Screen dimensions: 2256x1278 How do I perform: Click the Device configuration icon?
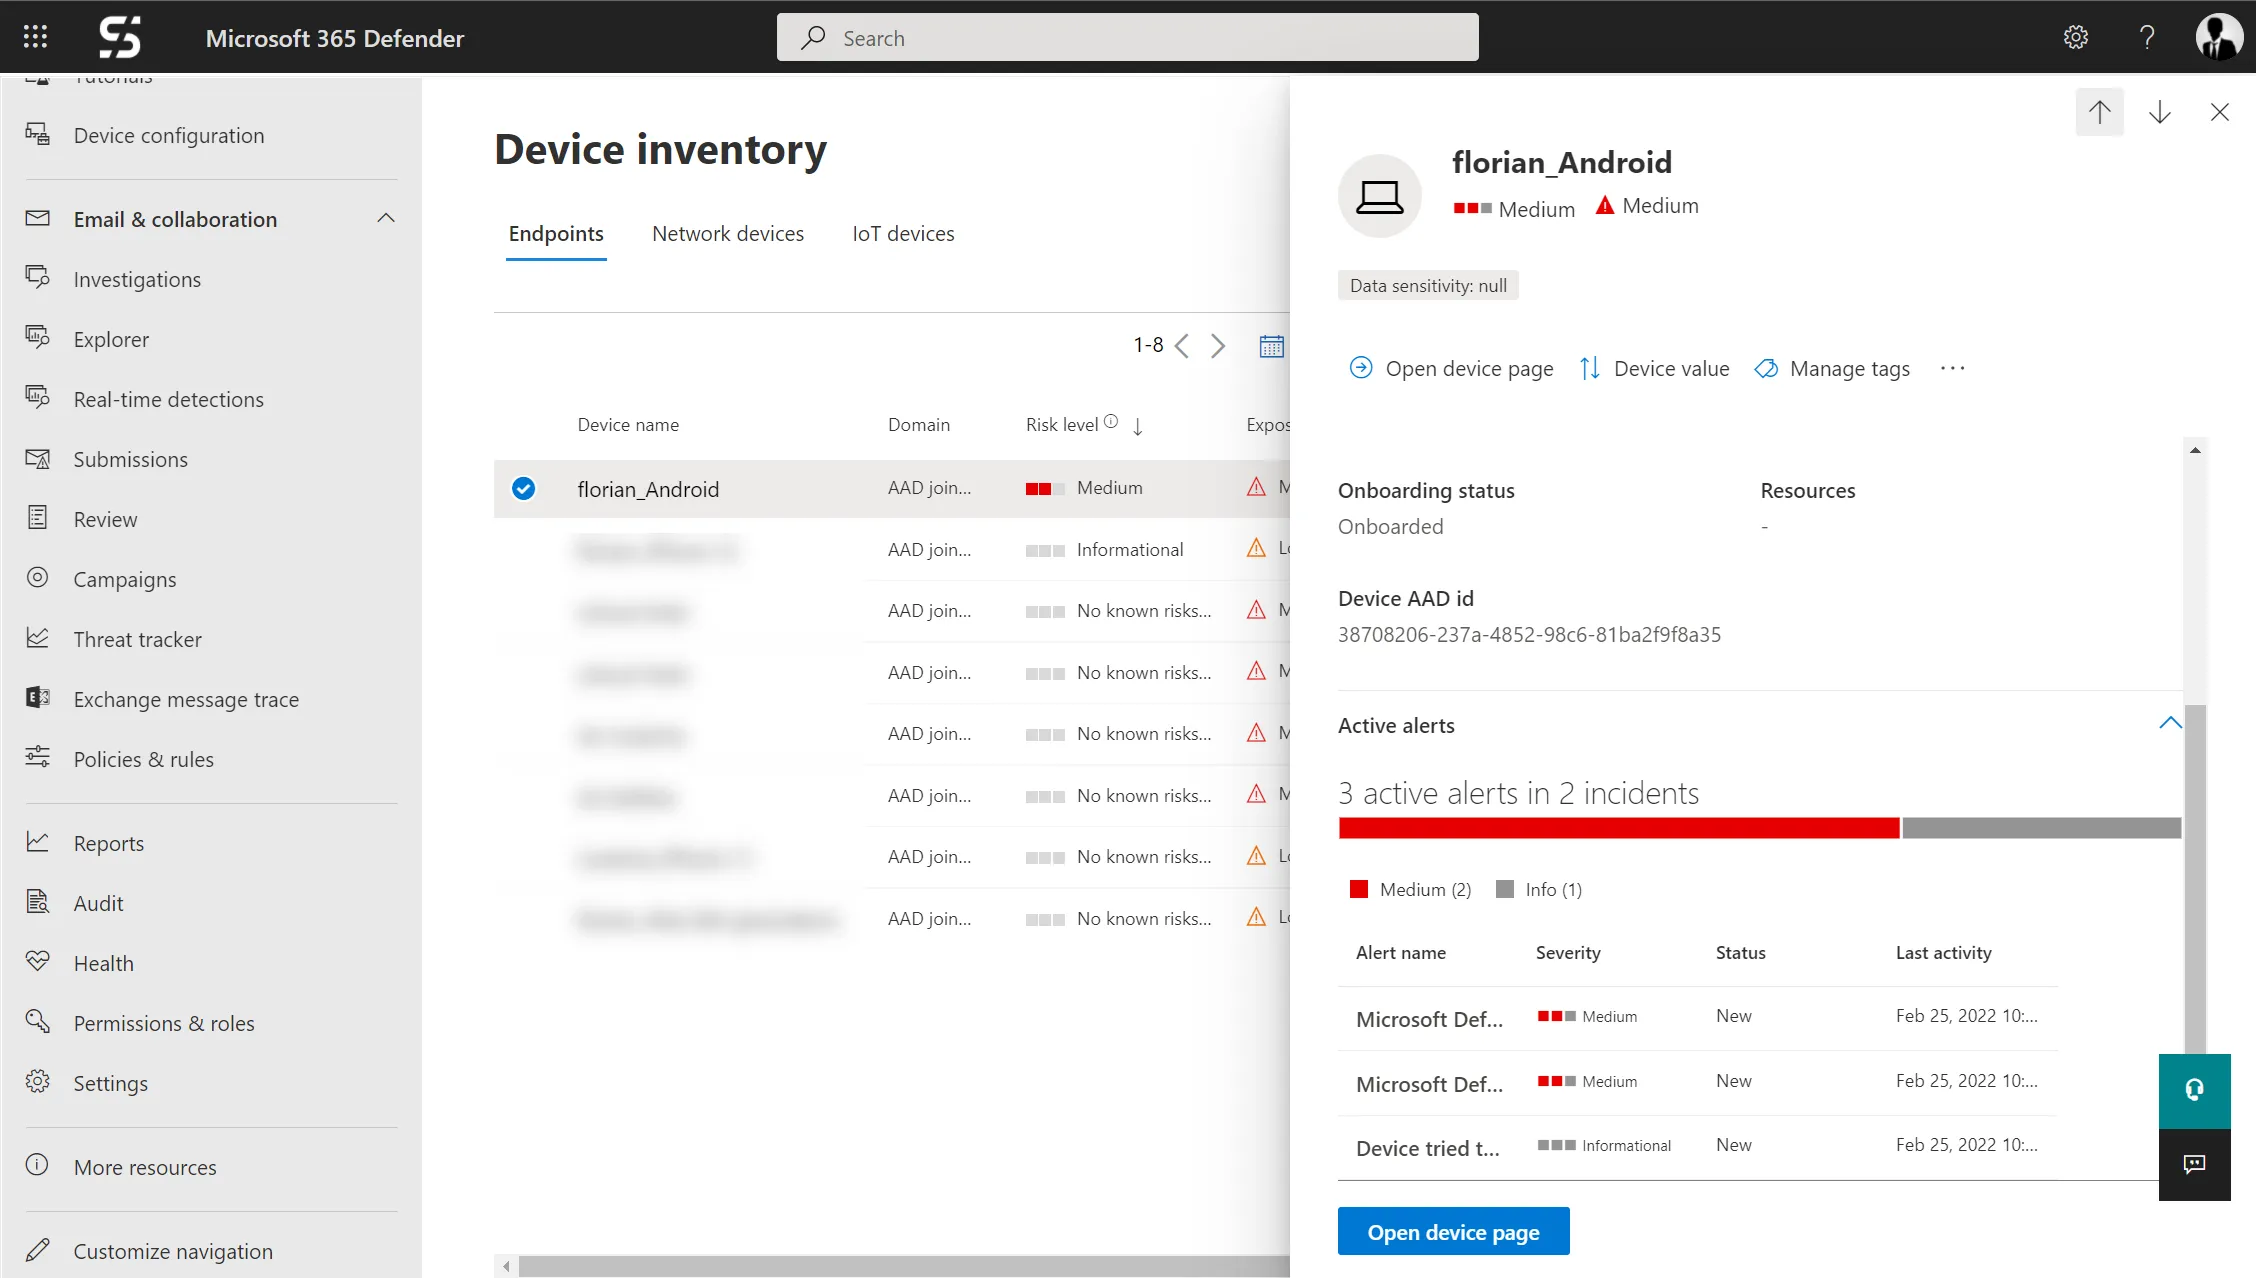(x=38, y=134)
